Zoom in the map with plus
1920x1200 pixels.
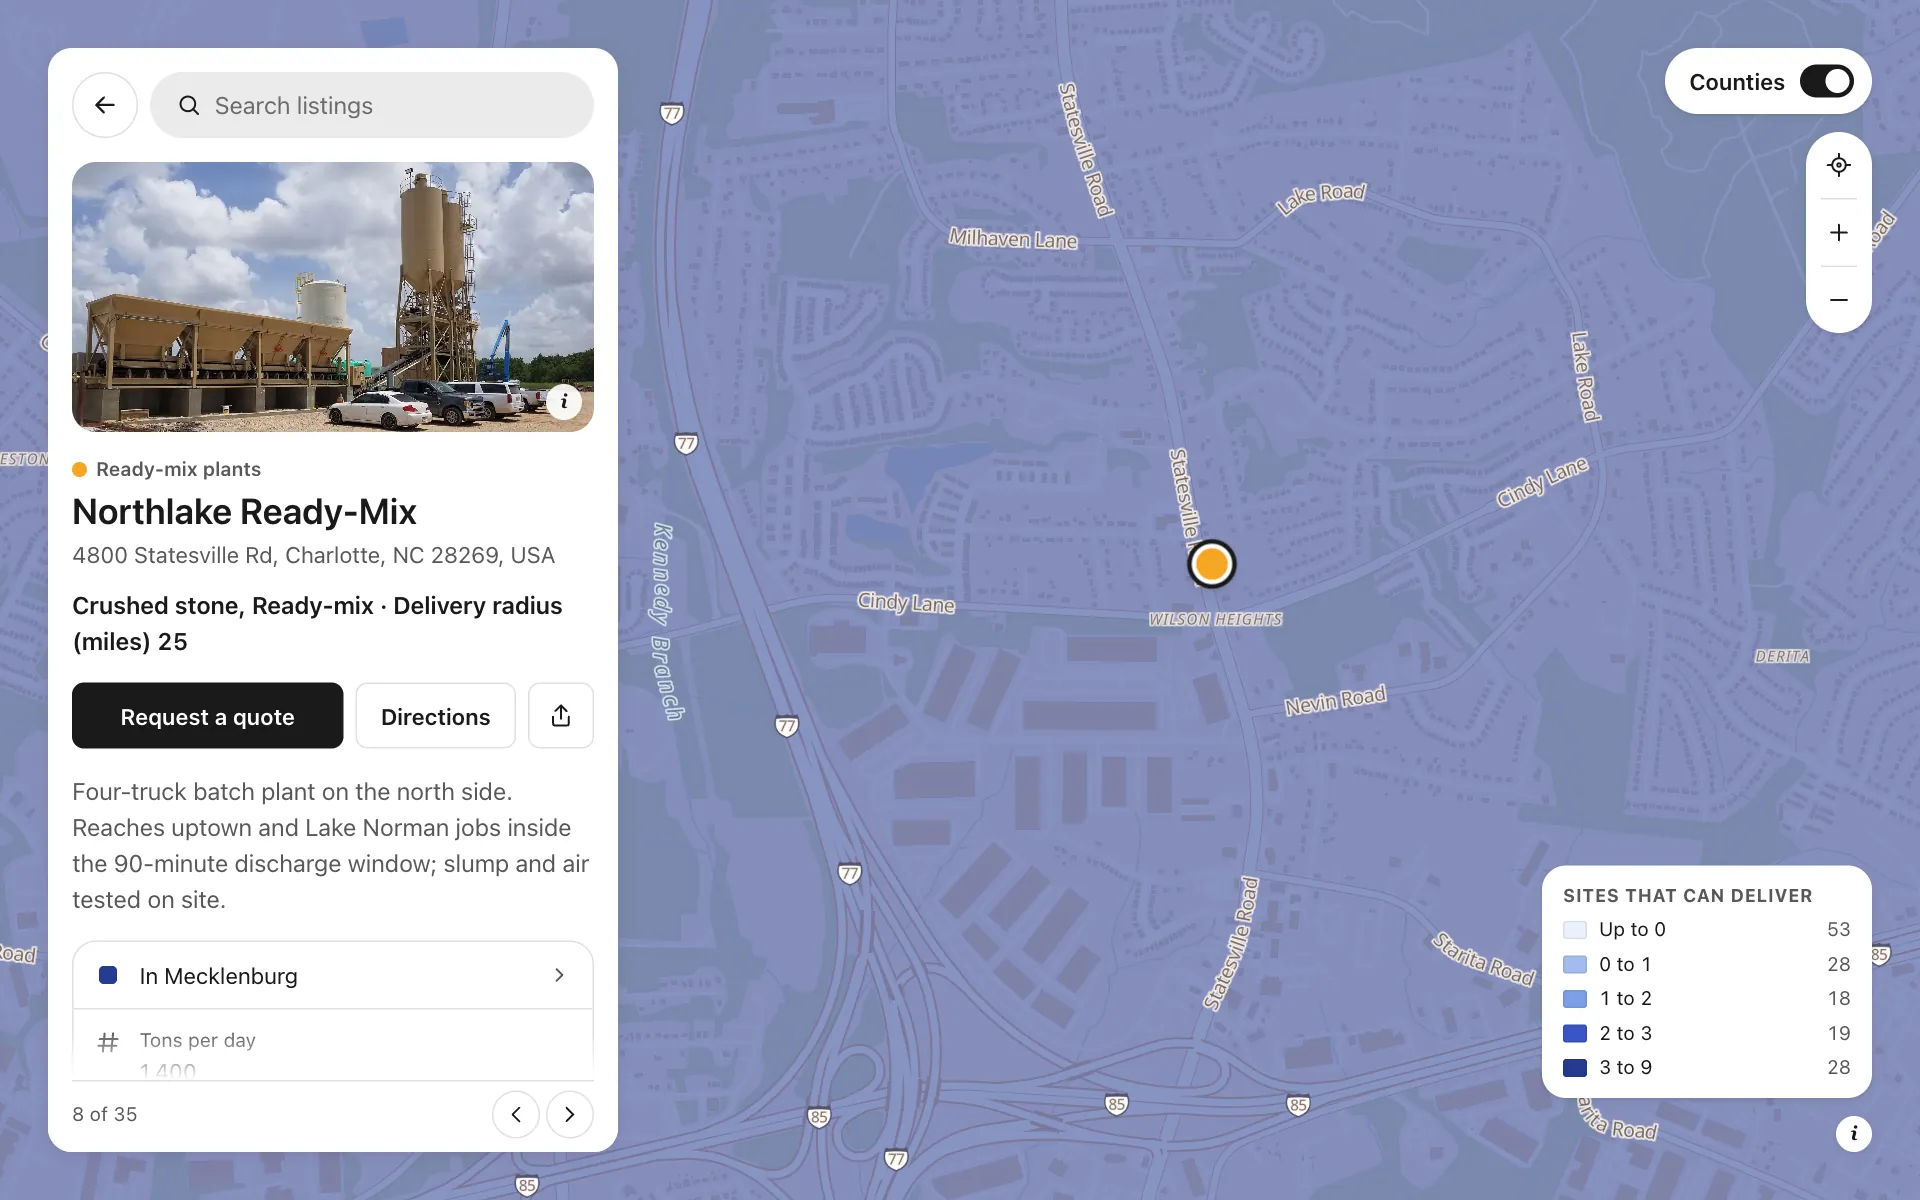coord(1839,232)
